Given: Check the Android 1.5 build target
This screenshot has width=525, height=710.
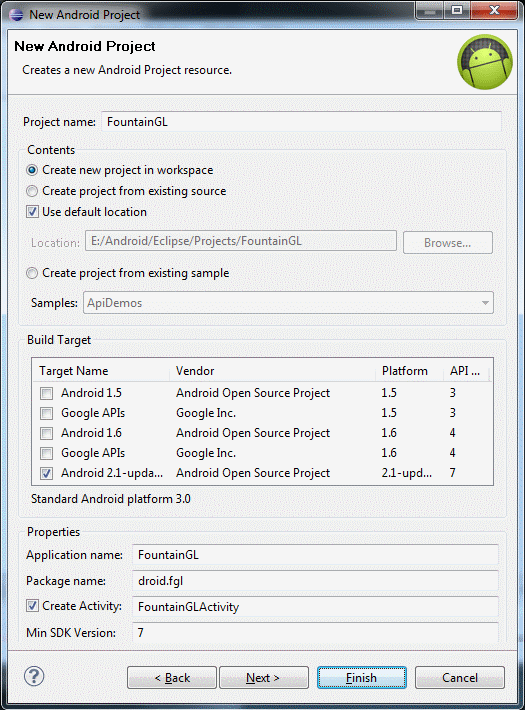Looking at the screenshot, I should (x=46, y=393).
